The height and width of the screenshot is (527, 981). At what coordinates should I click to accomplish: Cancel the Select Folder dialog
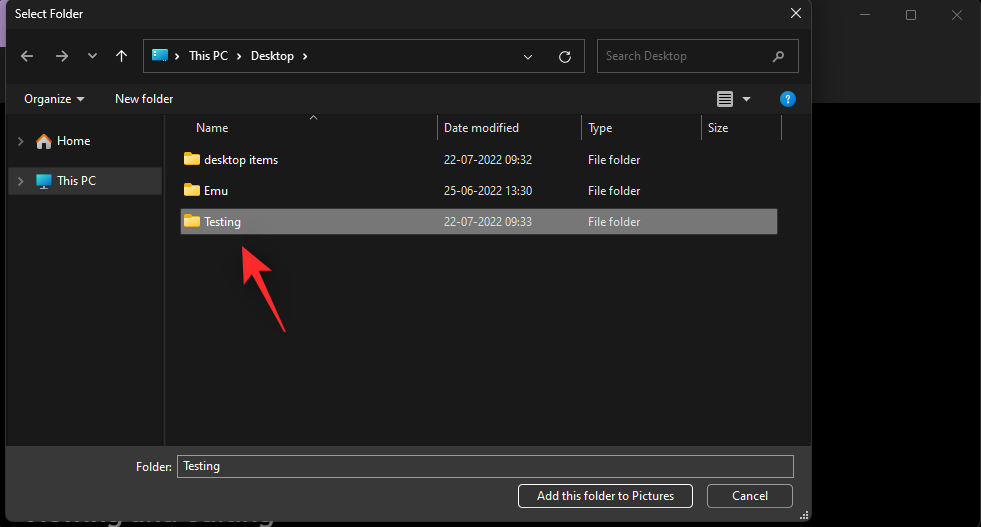coord(750,496)
